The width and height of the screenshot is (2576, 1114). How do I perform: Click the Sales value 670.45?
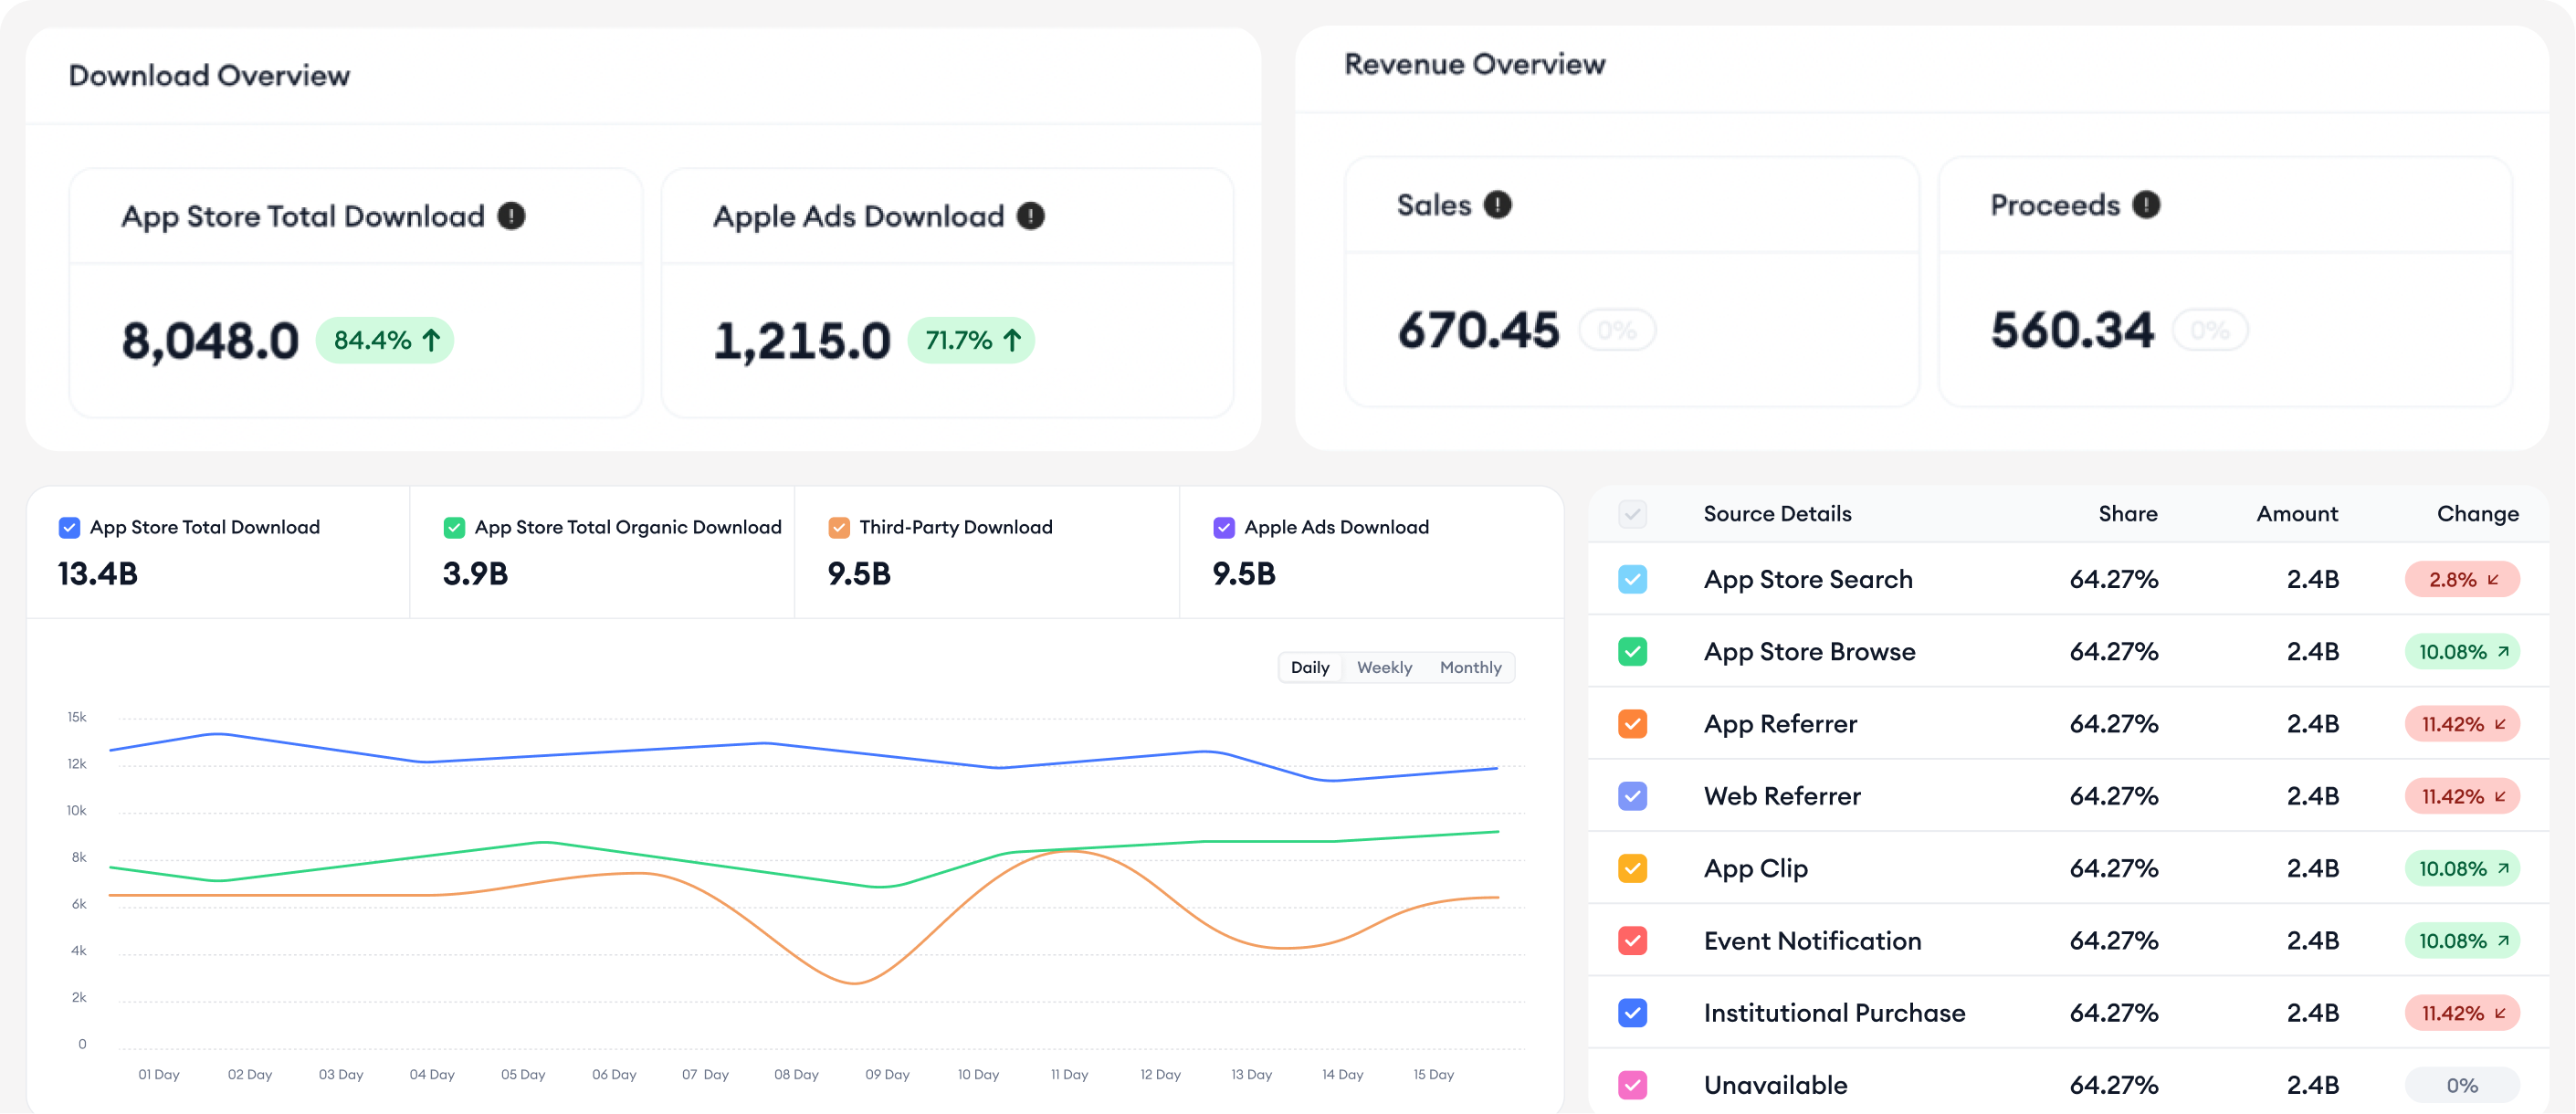(1478, 330)
